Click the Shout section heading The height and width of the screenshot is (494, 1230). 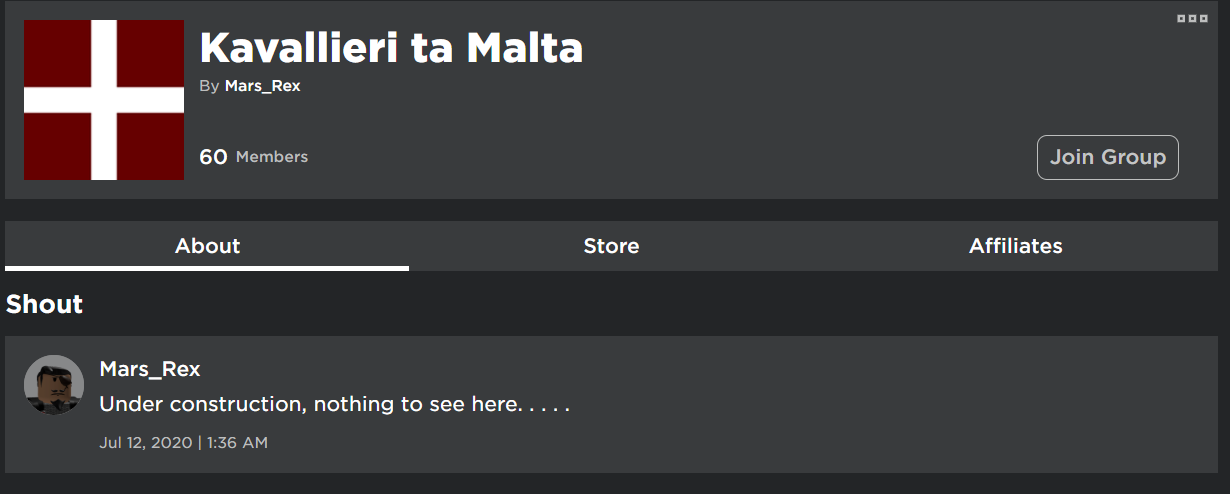[44, 305]
